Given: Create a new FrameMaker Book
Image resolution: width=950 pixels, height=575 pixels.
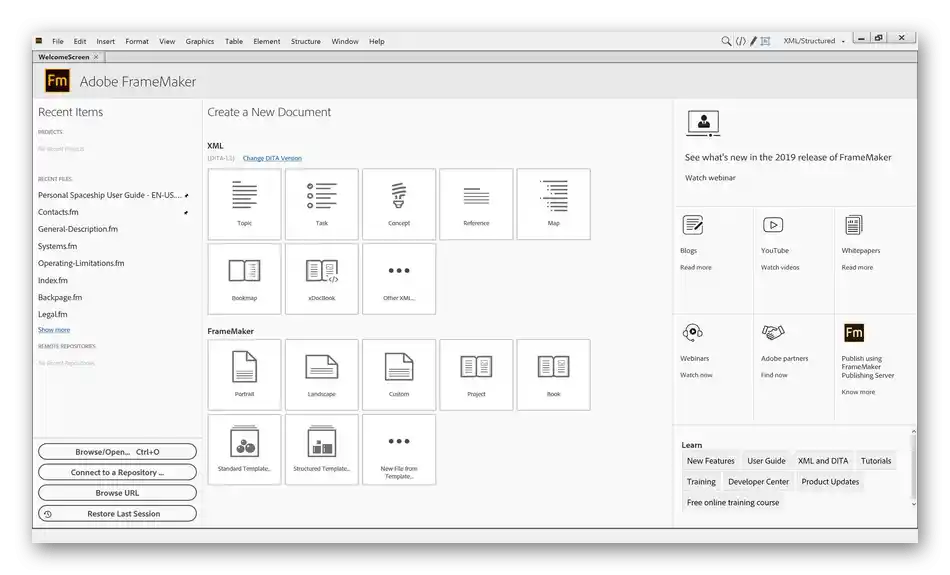Looking at the screenshot, I should (553, 375).
